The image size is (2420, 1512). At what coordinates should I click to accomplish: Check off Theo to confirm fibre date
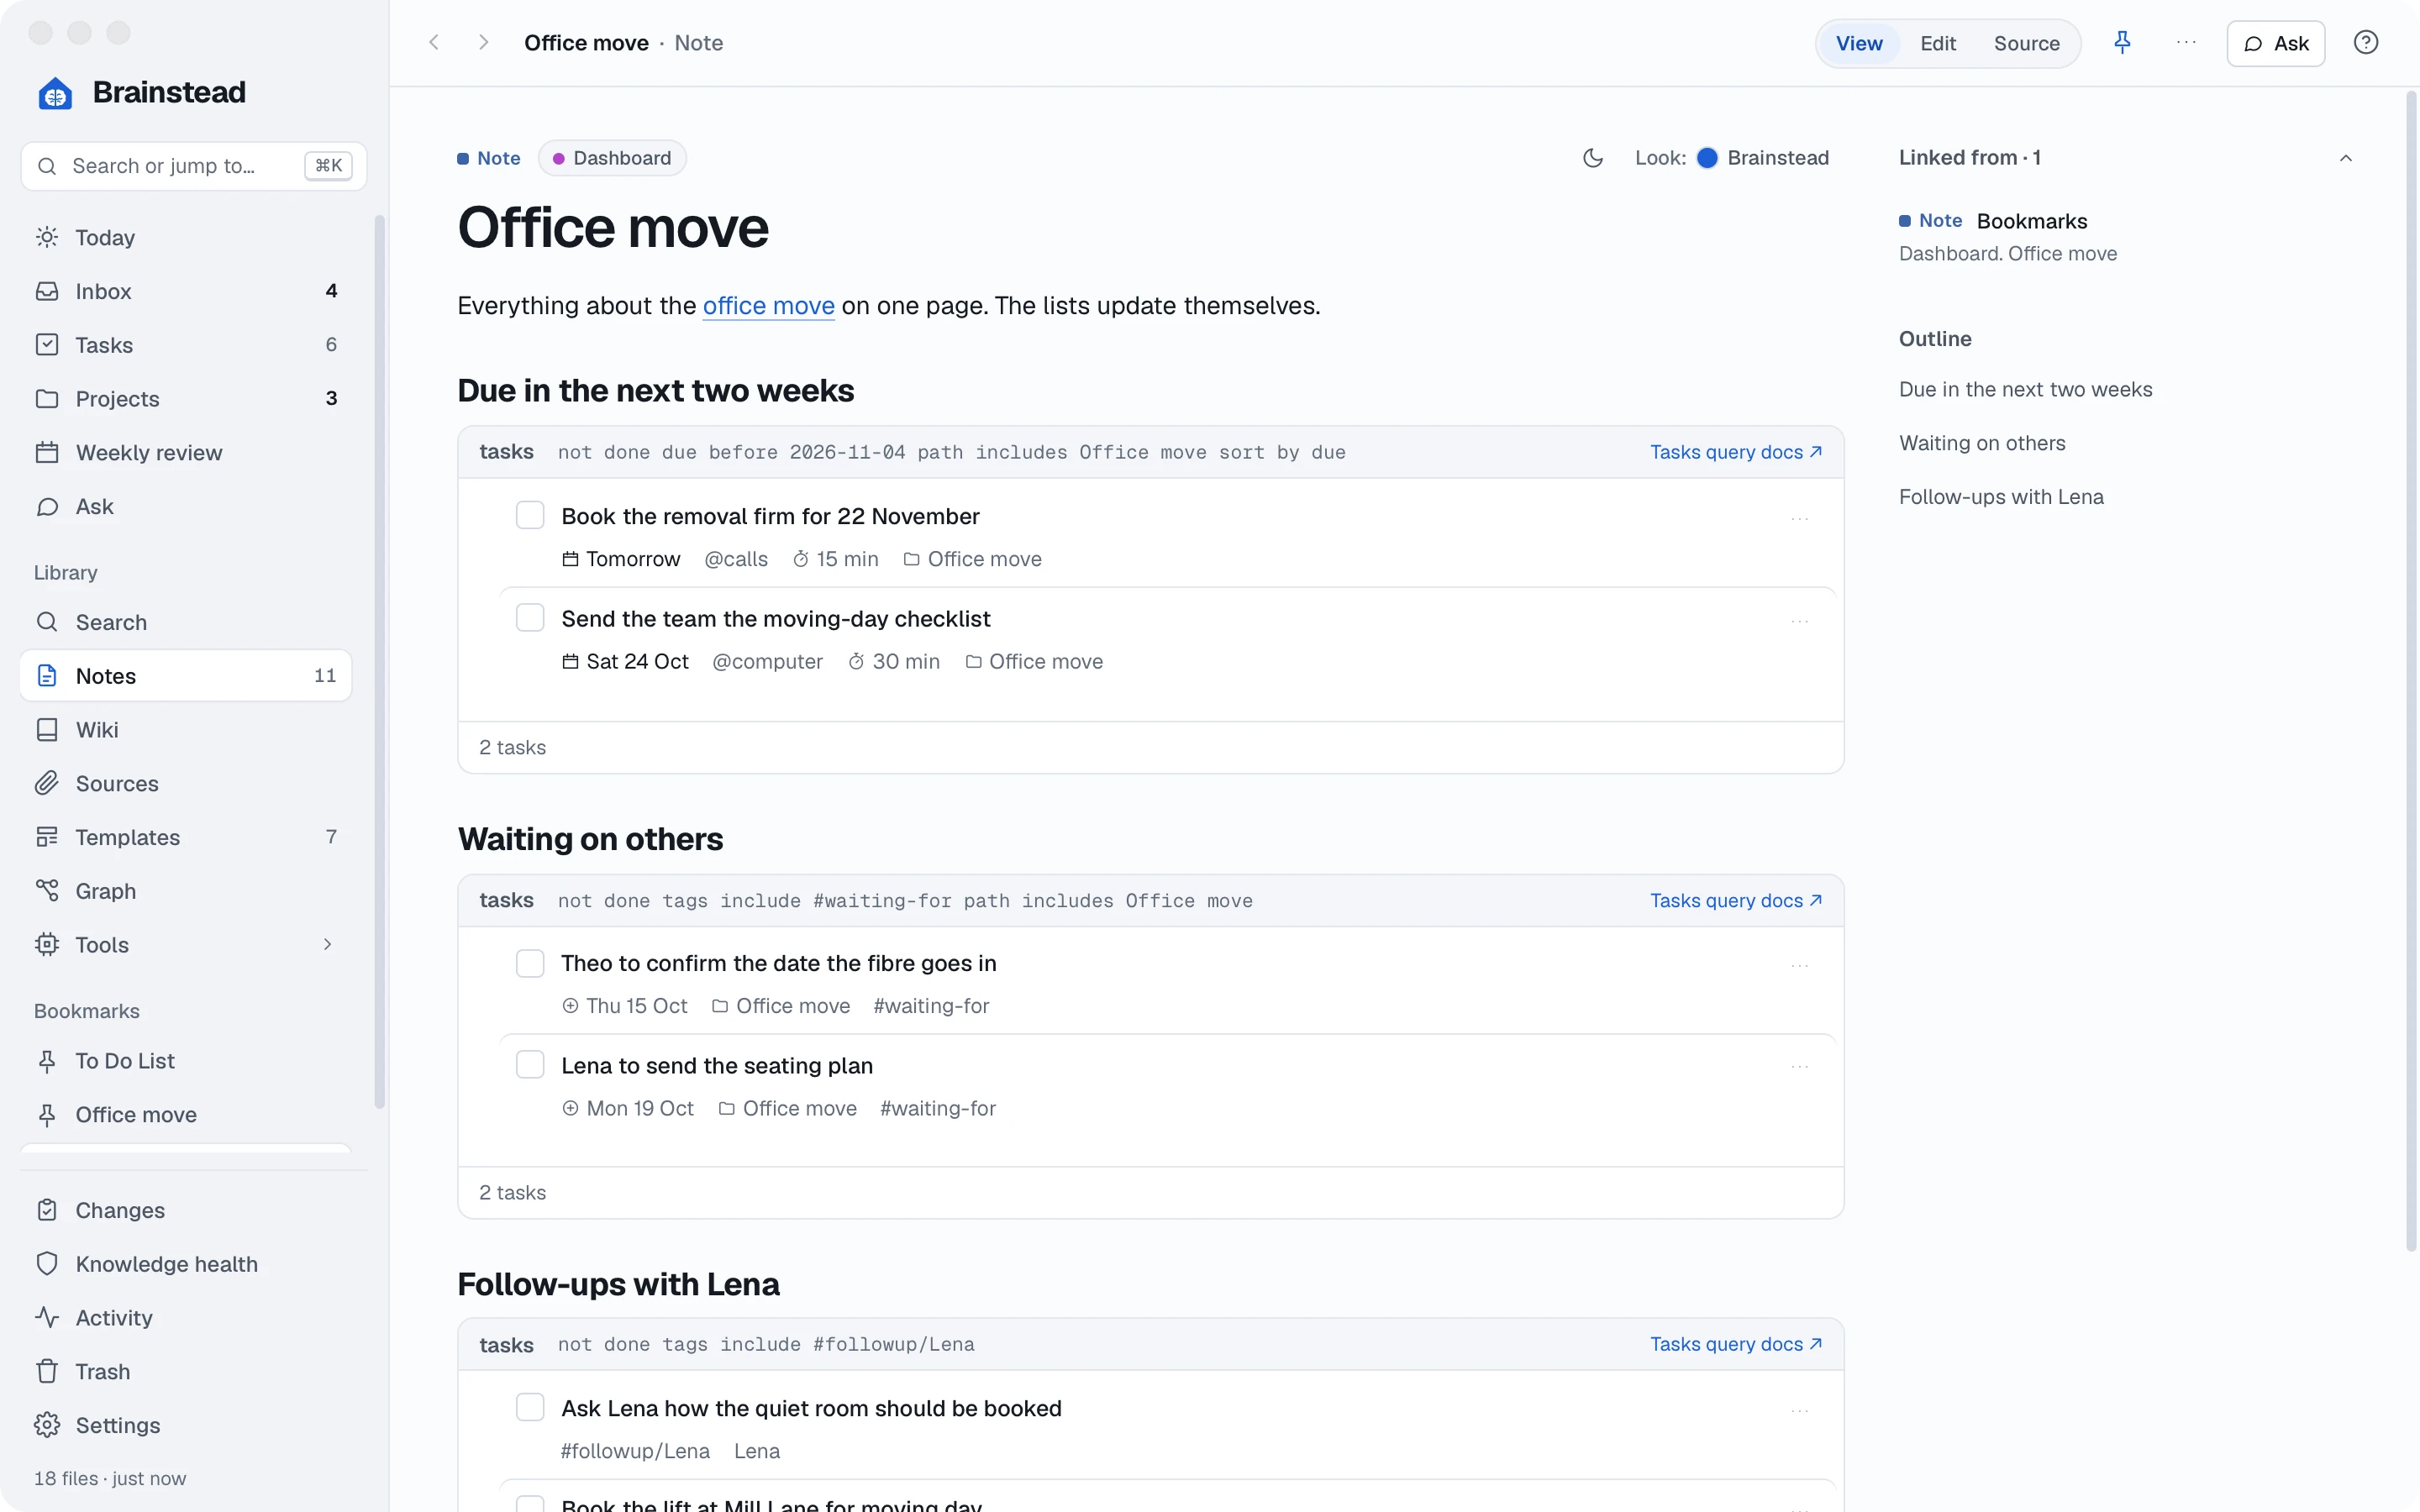pos(530,963)
